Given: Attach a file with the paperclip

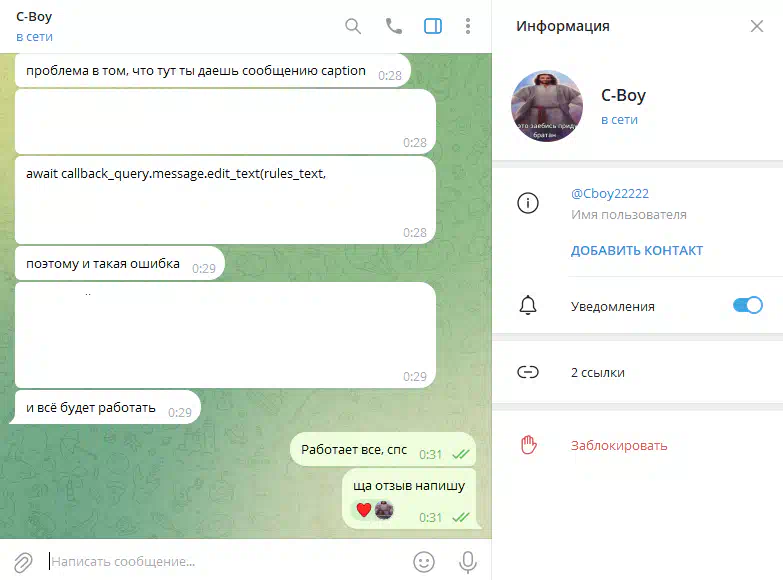Looking at the screenshot, I should point(23,562).
